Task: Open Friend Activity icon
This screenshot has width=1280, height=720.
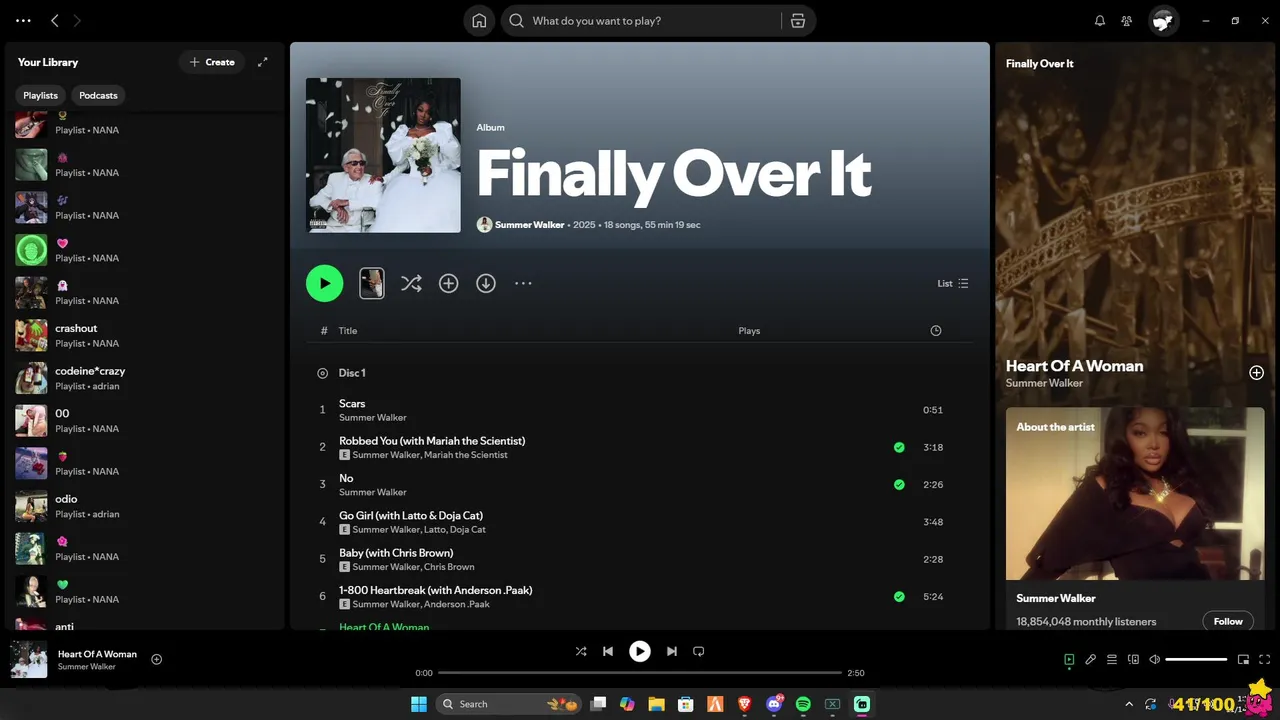Action: [1127, 20]
